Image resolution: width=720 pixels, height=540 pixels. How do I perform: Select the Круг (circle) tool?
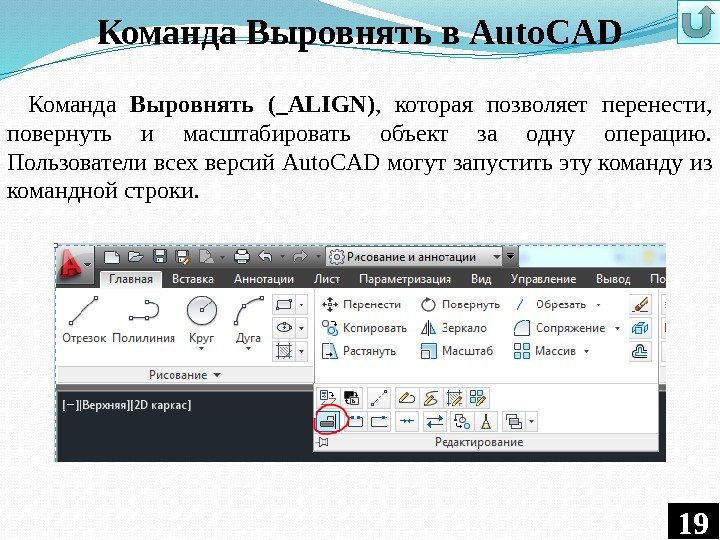click(x=202, y=321)
